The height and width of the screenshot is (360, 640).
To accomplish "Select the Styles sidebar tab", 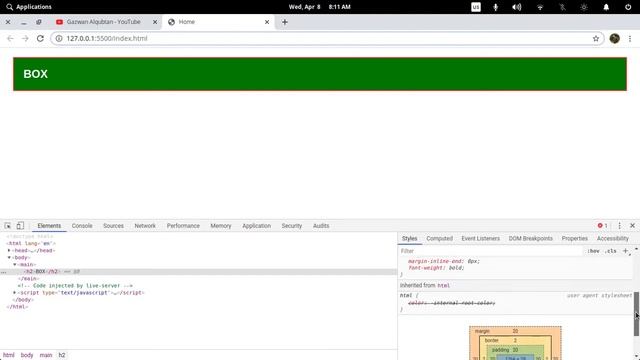I will pos(409,238).
